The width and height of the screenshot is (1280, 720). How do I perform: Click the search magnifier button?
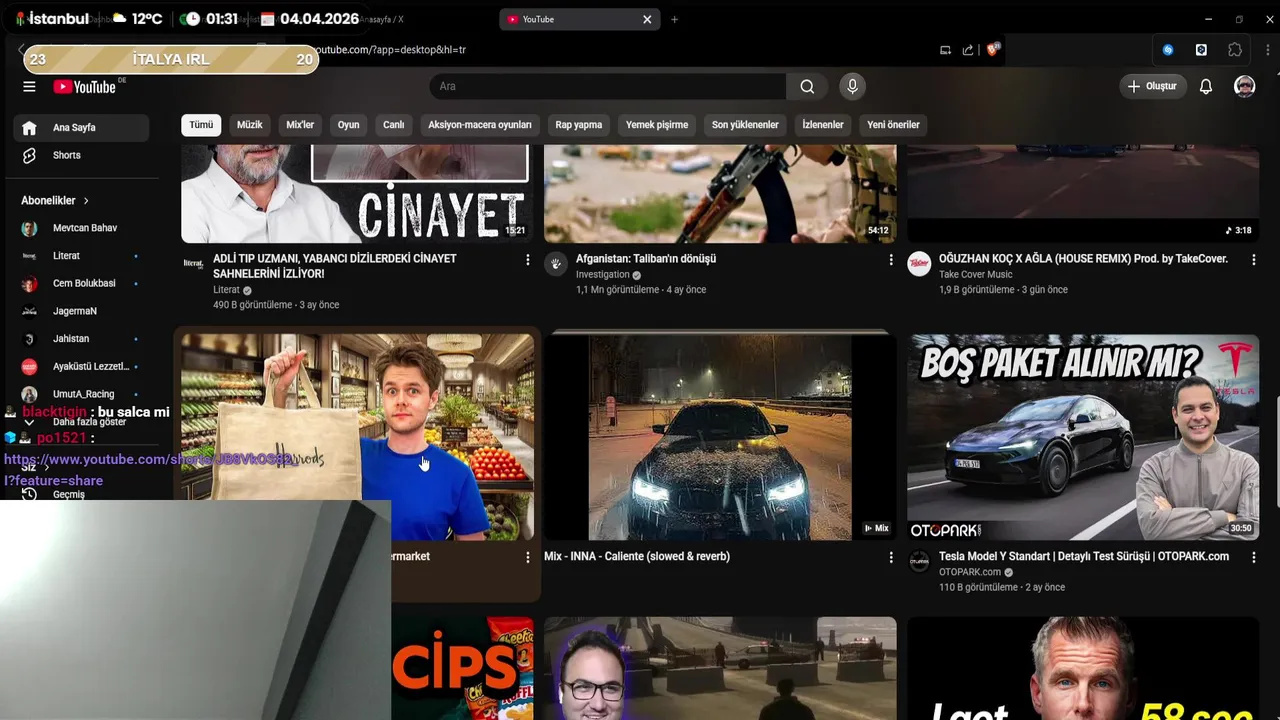[807, 87]
